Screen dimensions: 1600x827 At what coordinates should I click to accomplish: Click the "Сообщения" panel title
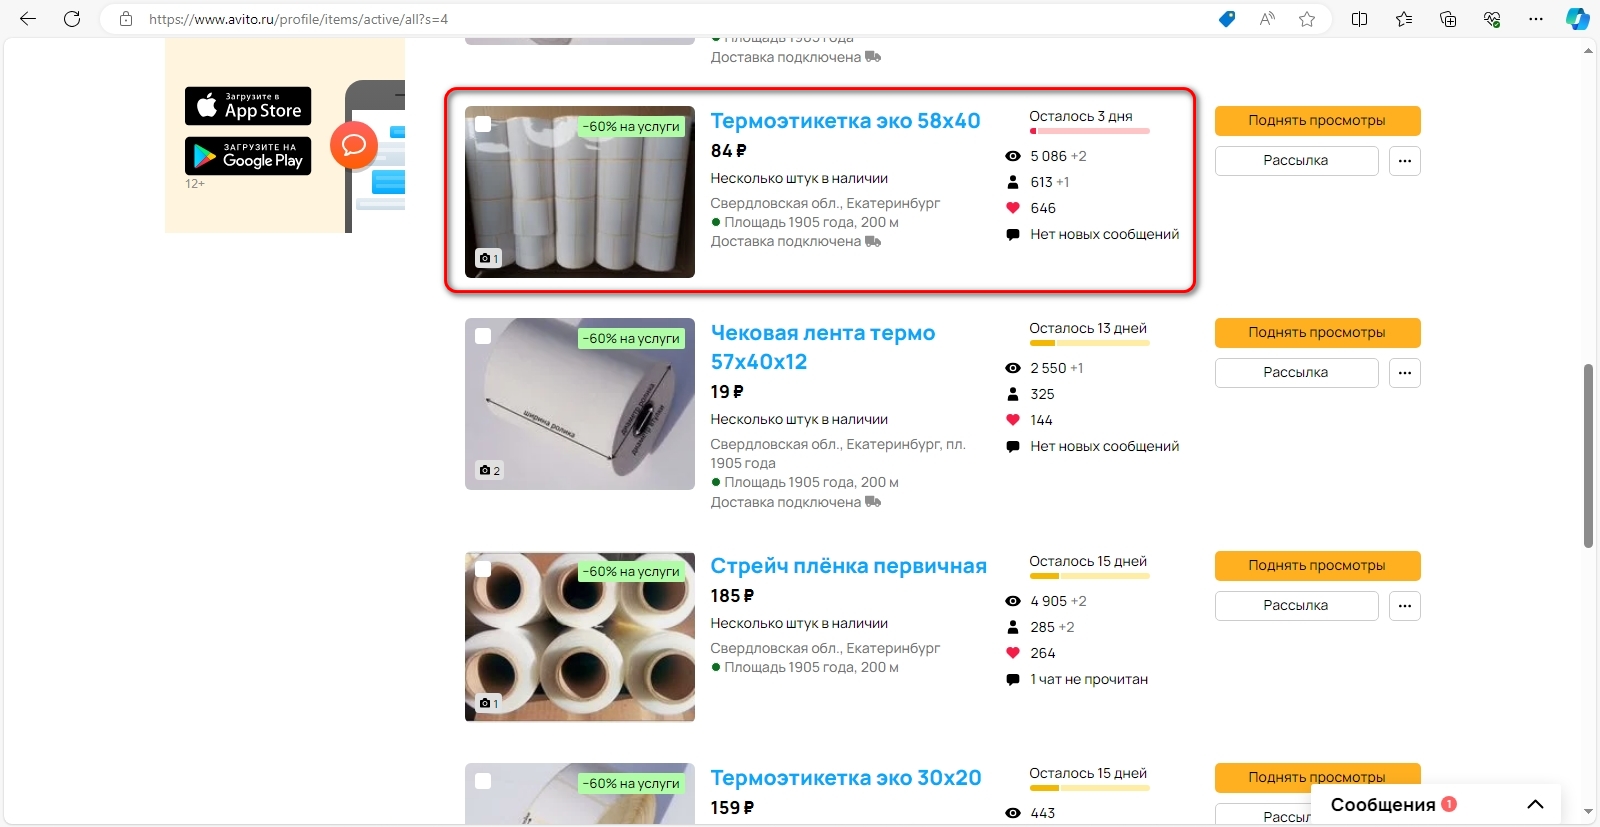1383,805
